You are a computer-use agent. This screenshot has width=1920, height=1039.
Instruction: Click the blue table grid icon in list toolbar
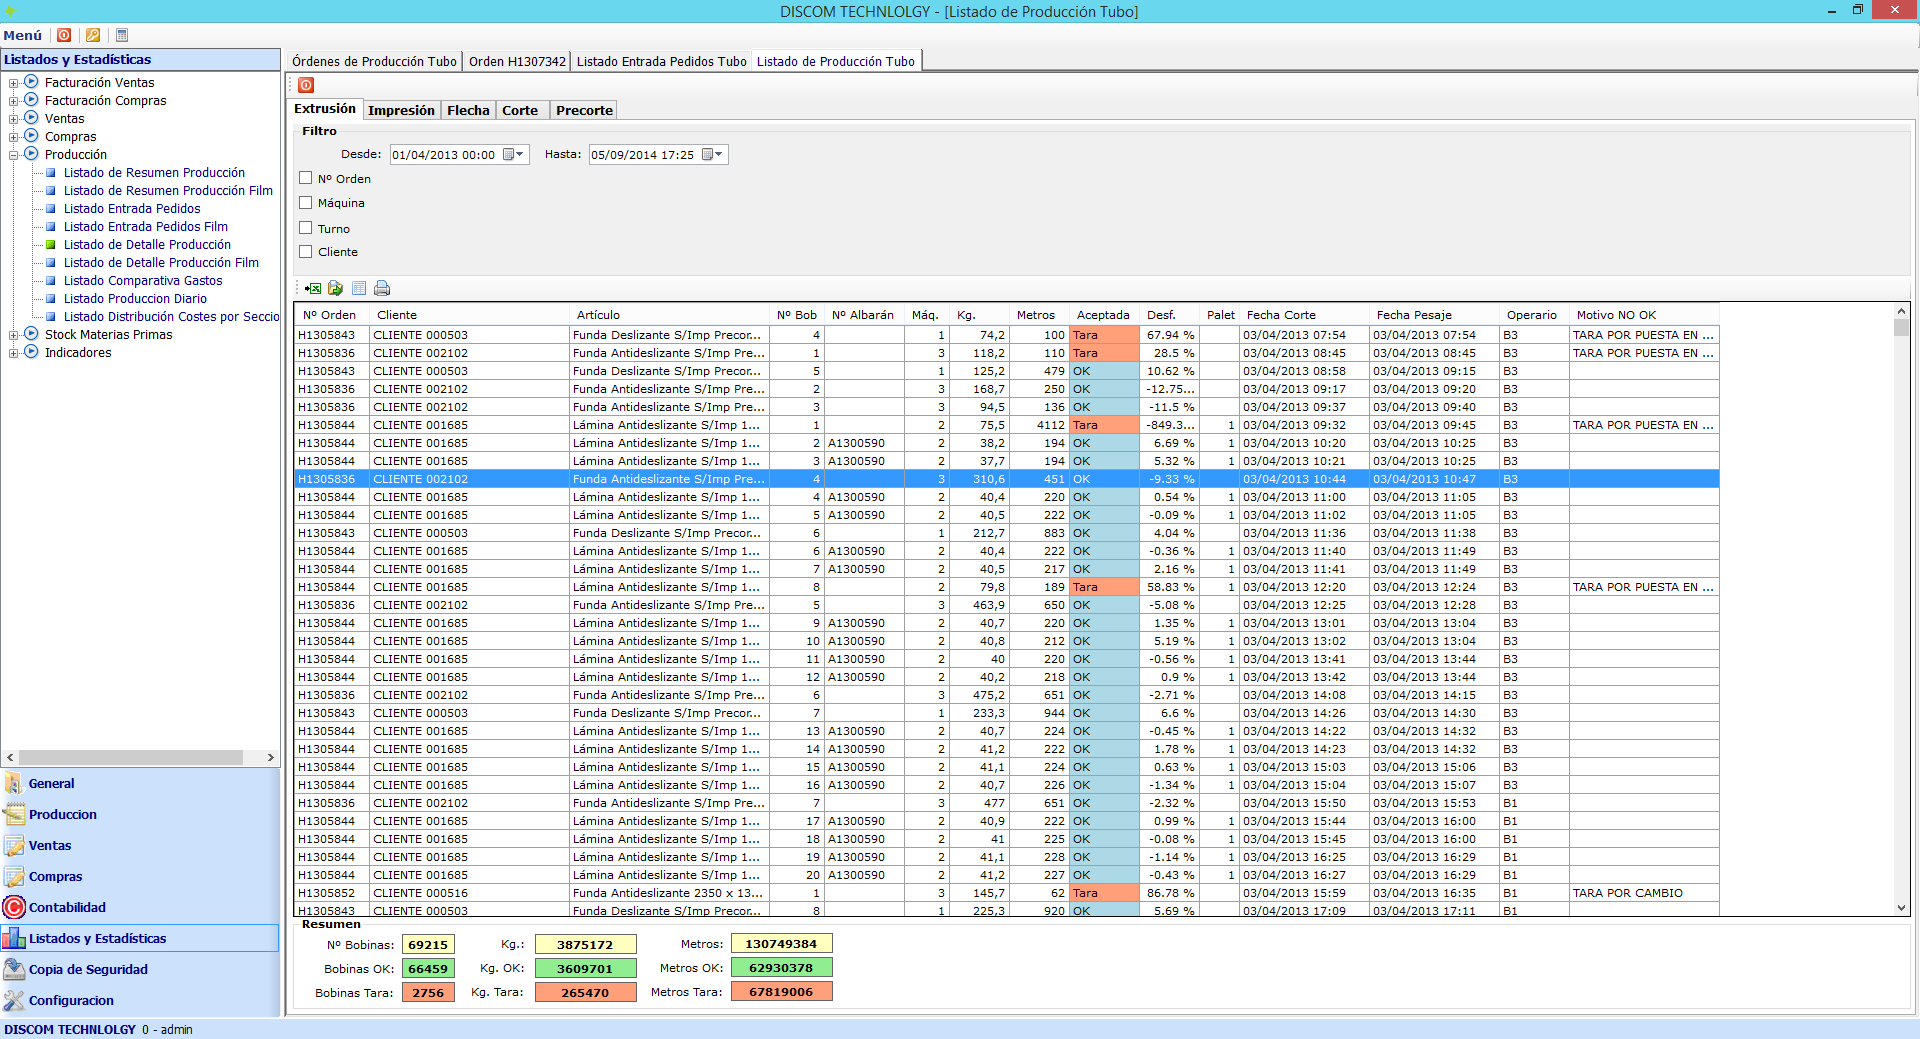(x=359, y=289)
